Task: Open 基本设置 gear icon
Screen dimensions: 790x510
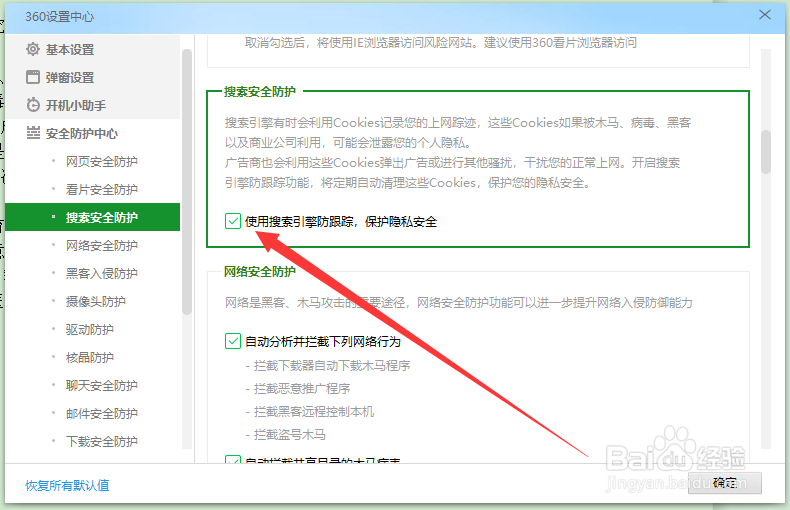Action: [x=33, y=49]
